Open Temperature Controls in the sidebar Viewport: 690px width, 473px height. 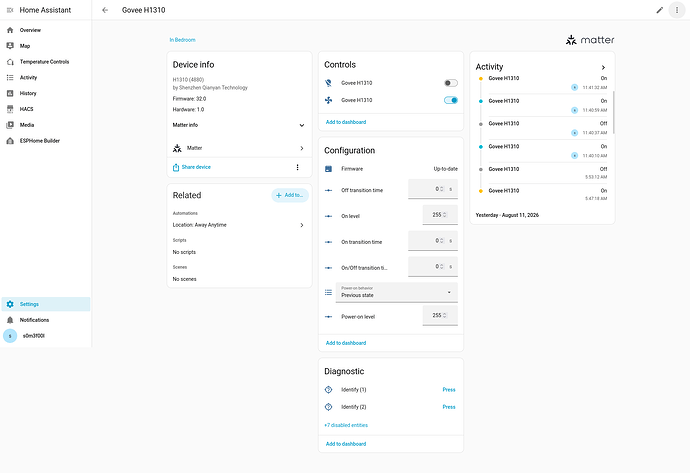(46, 62)
